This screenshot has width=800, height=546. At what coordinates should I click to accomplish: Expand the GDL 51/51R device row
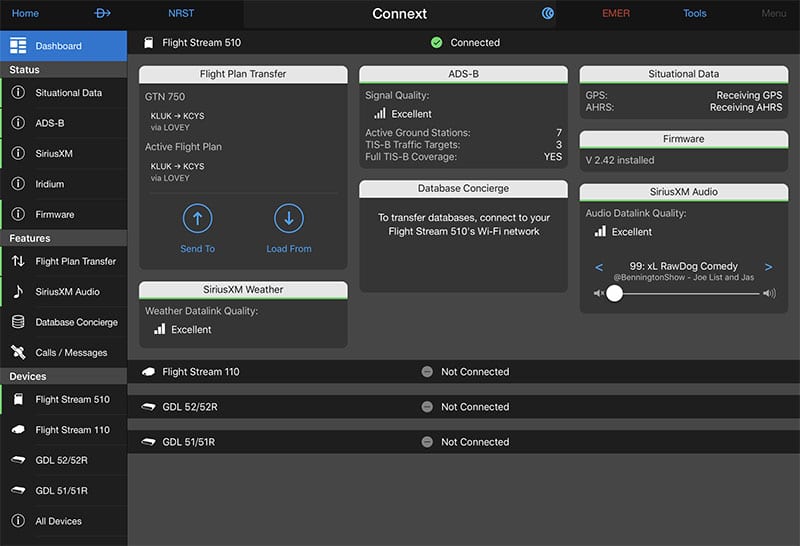463,442
